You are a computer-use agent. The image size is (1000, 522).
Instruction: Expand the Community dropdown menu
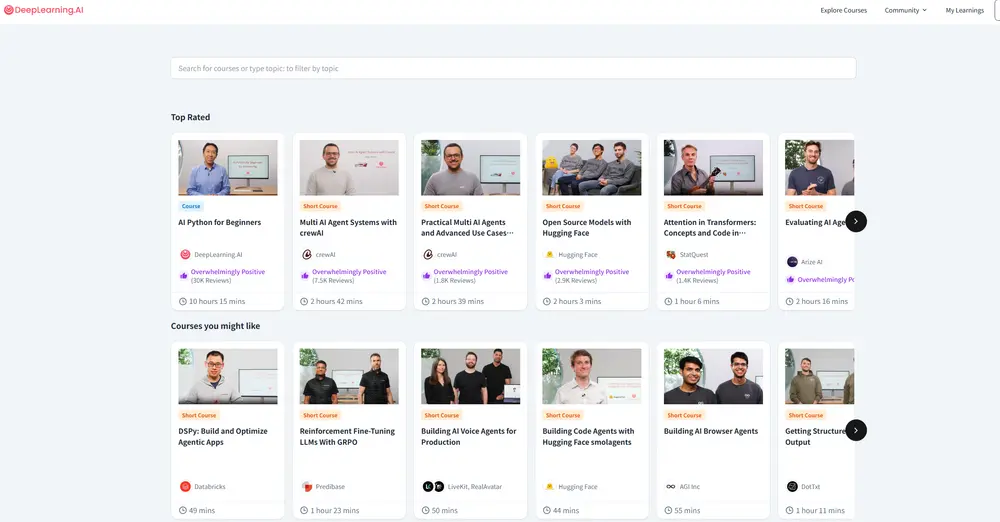pyautogui.click(x=905, y=10)
